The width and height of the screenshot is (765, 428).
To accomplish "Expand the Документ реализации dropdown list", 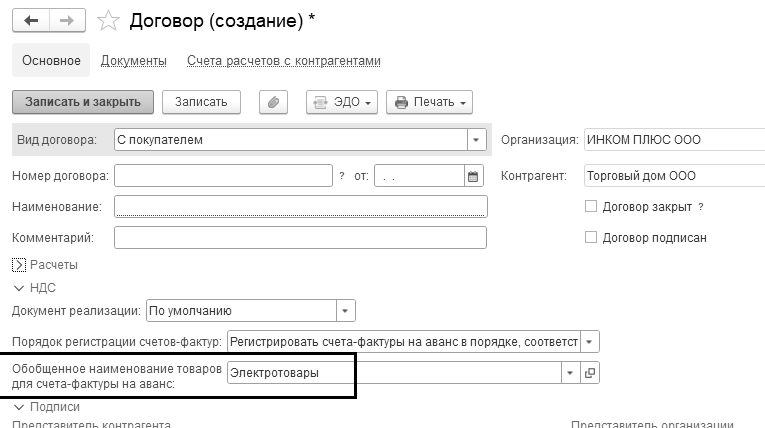I will [345, 310].
